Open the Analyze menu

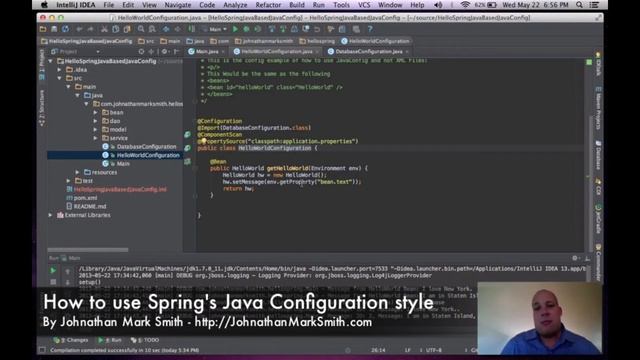pos(235,5)
